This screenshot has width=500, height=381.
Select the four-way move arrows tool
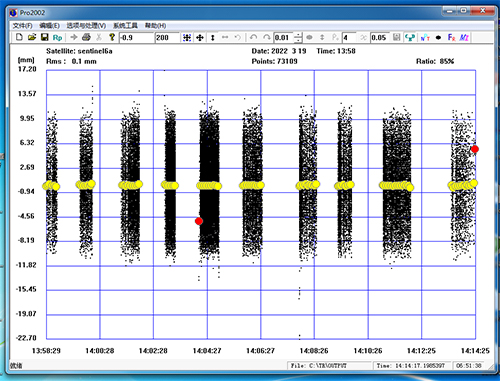(200, 38)
